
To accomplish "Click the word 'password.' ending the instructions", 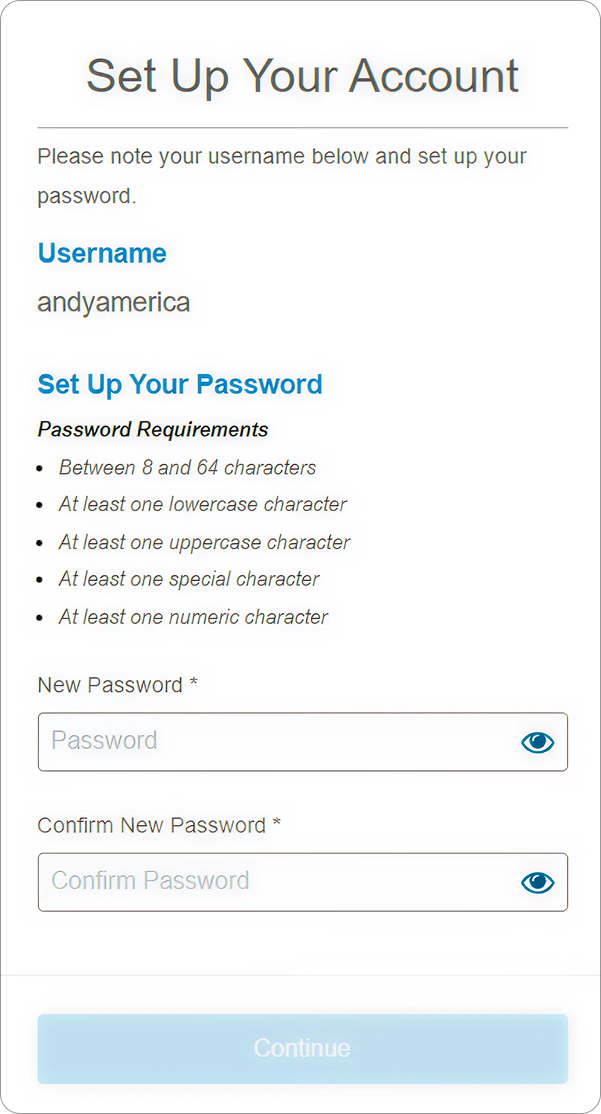I will point(86,196).
